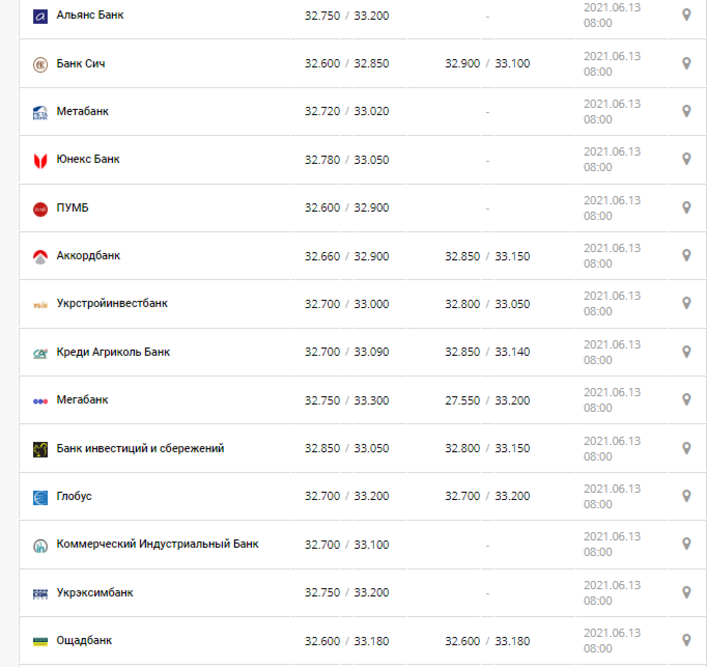The width and height of the screenshot is (707, 667).
Task: Select ПУМБ rate 32.600 / 32.900
Action: click(x=347, y=207)
